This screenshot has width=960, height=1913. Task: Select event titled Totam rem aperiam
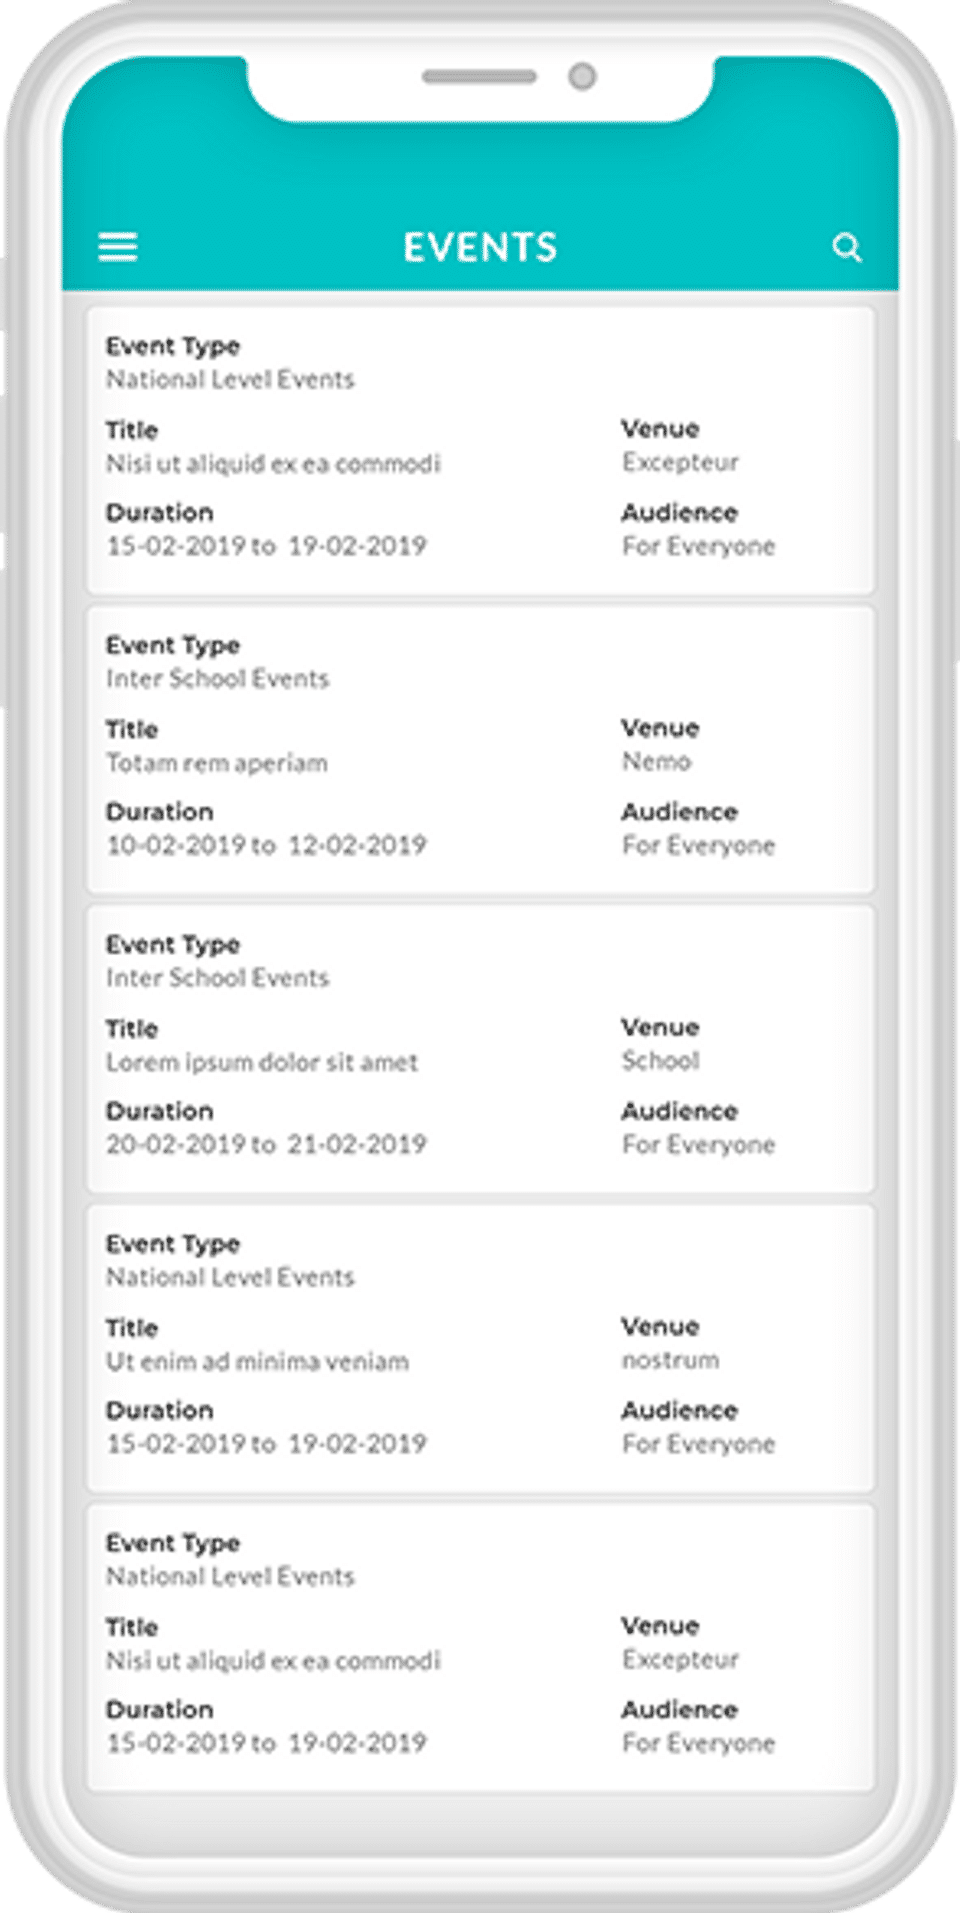pyautogui.click(x=217, y=763)
